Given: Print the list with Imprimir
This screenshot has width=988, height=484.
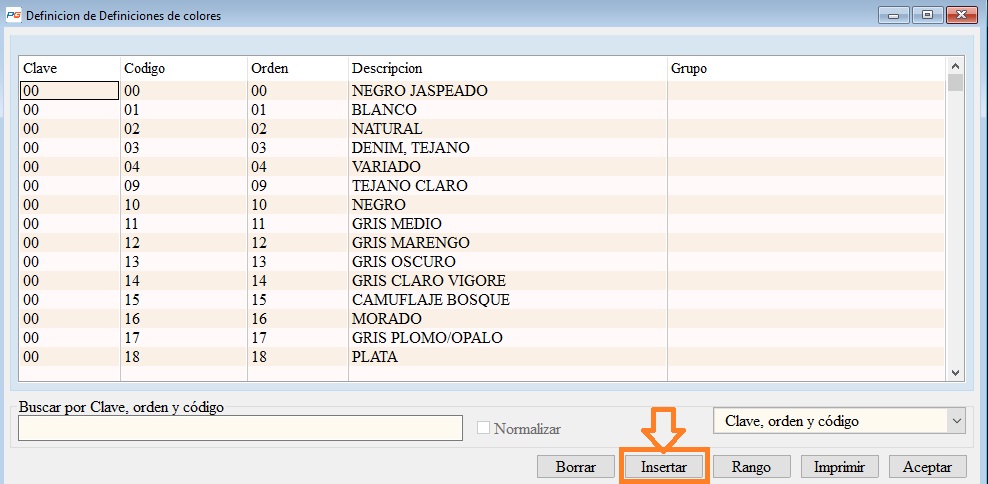Looking at the screenshot, I should pos(839,467).
